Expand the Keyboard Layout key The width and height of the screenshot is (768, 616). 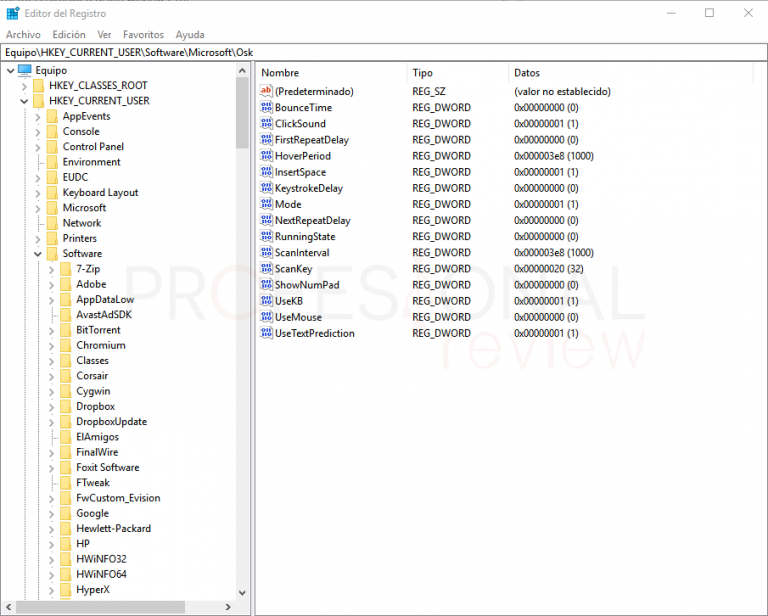38,193
